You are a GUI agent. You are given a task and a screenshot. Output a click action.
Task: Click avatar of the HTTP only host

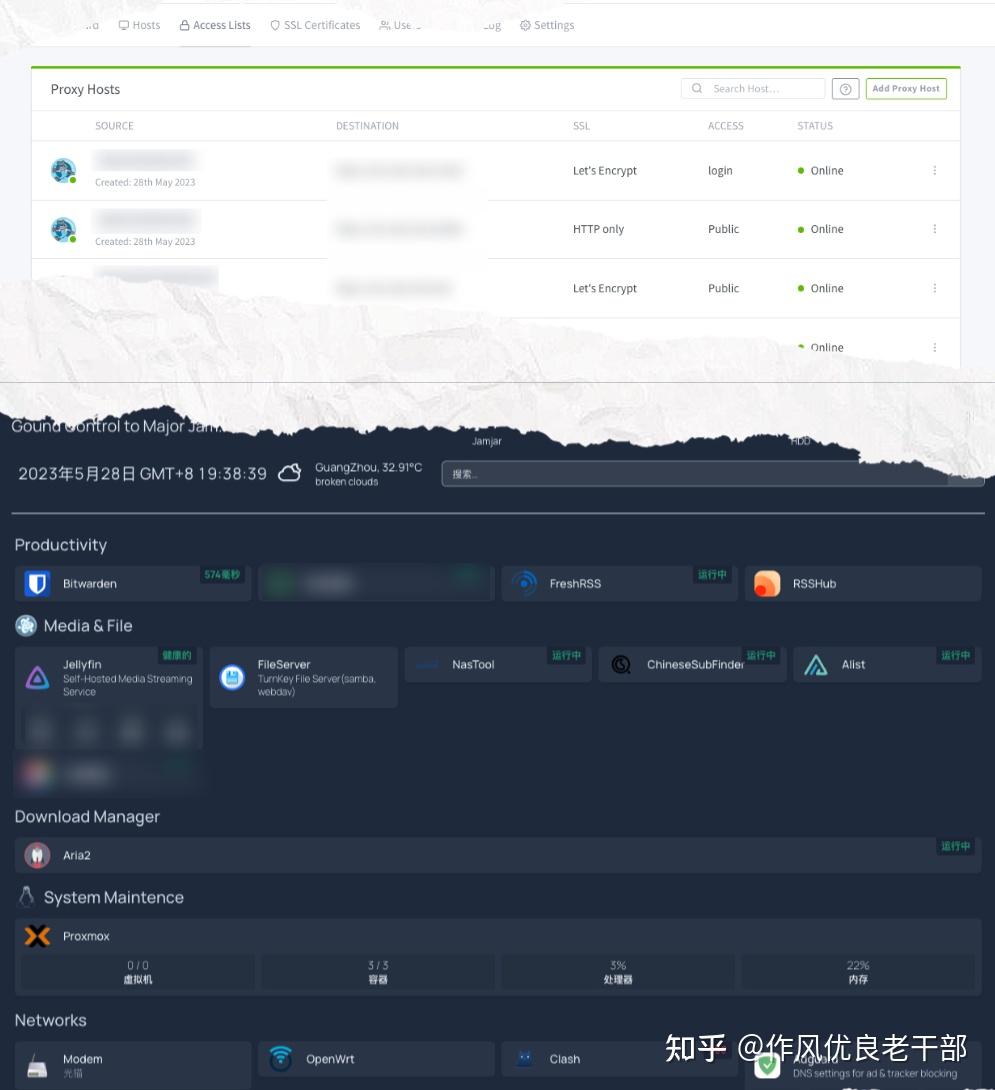pos(63,229)
